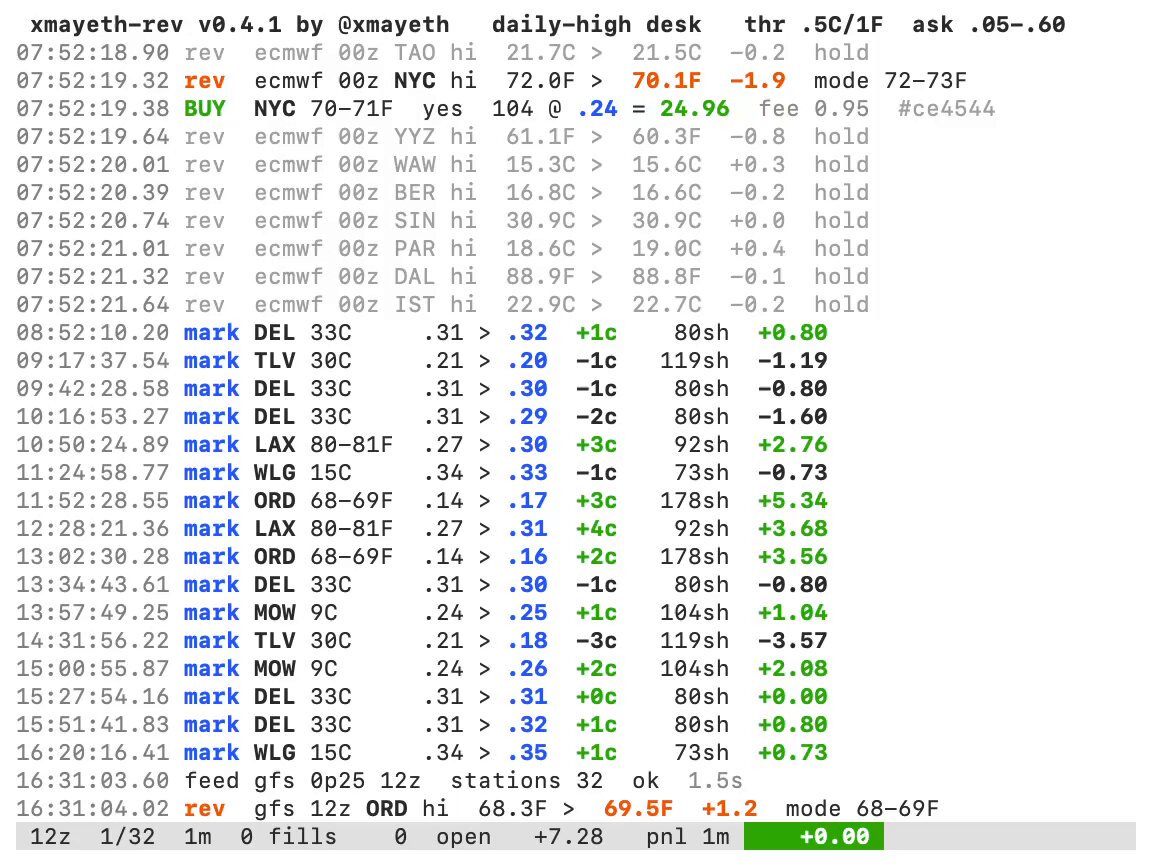Select the blue ".29" price

click(x=527, y=417)
